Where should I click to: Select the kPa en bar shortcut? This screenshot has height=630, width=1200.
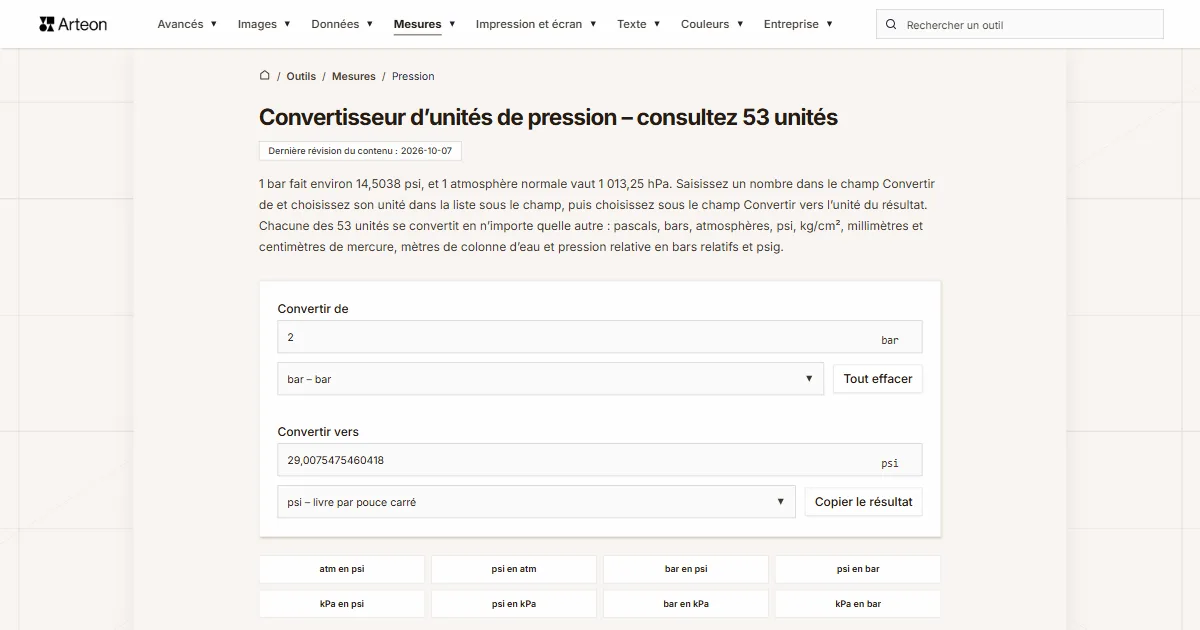[x=858, y=604]
